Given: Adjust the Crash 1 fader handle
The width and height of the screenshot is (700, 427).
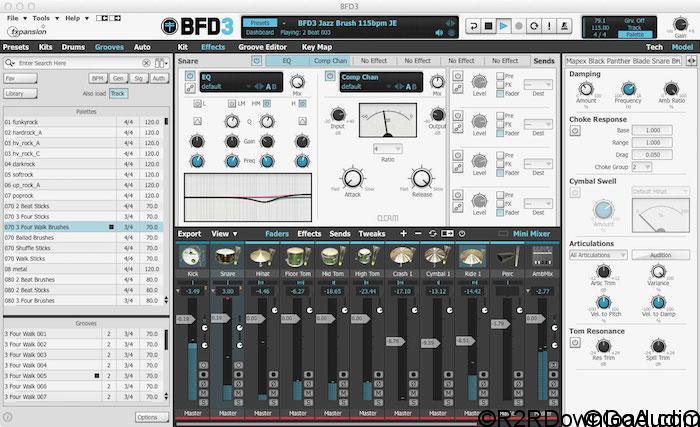Looking at the screenshot, I should pyautogui.click(x=395, y=342).
